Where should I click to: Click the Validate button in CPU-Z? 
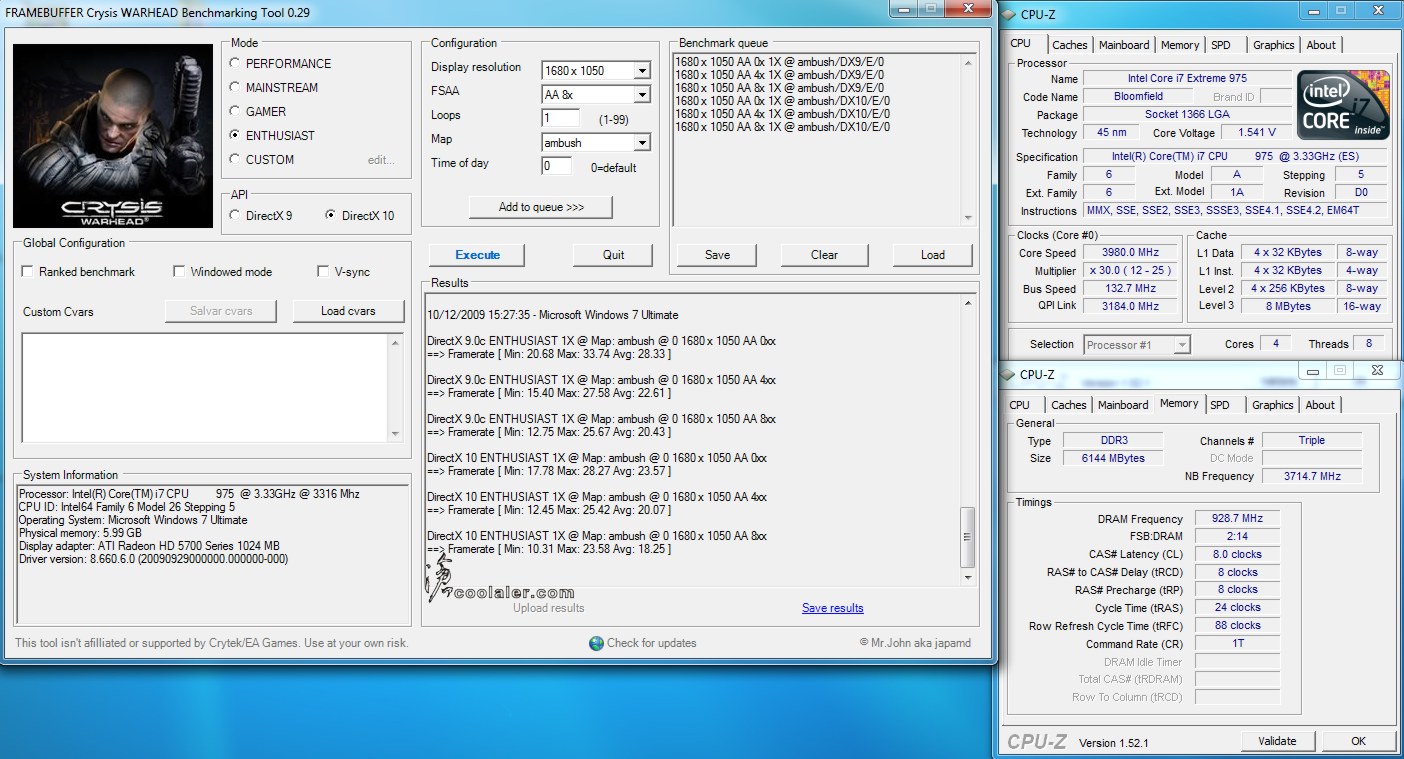coord(1277,741)
